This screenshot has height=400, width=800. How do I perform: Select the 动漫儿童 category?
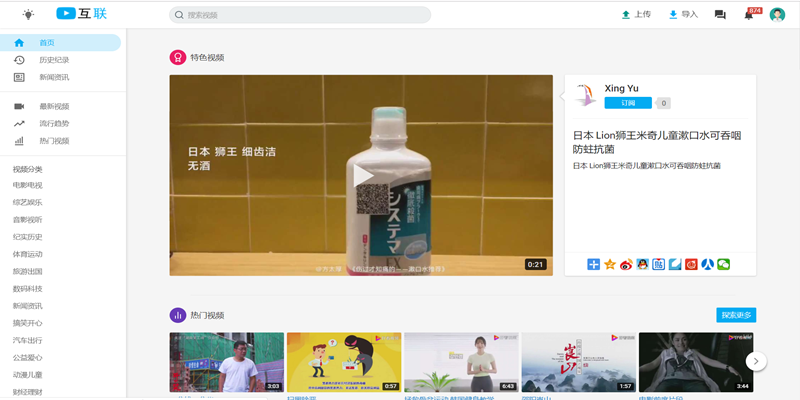(28, 374)
